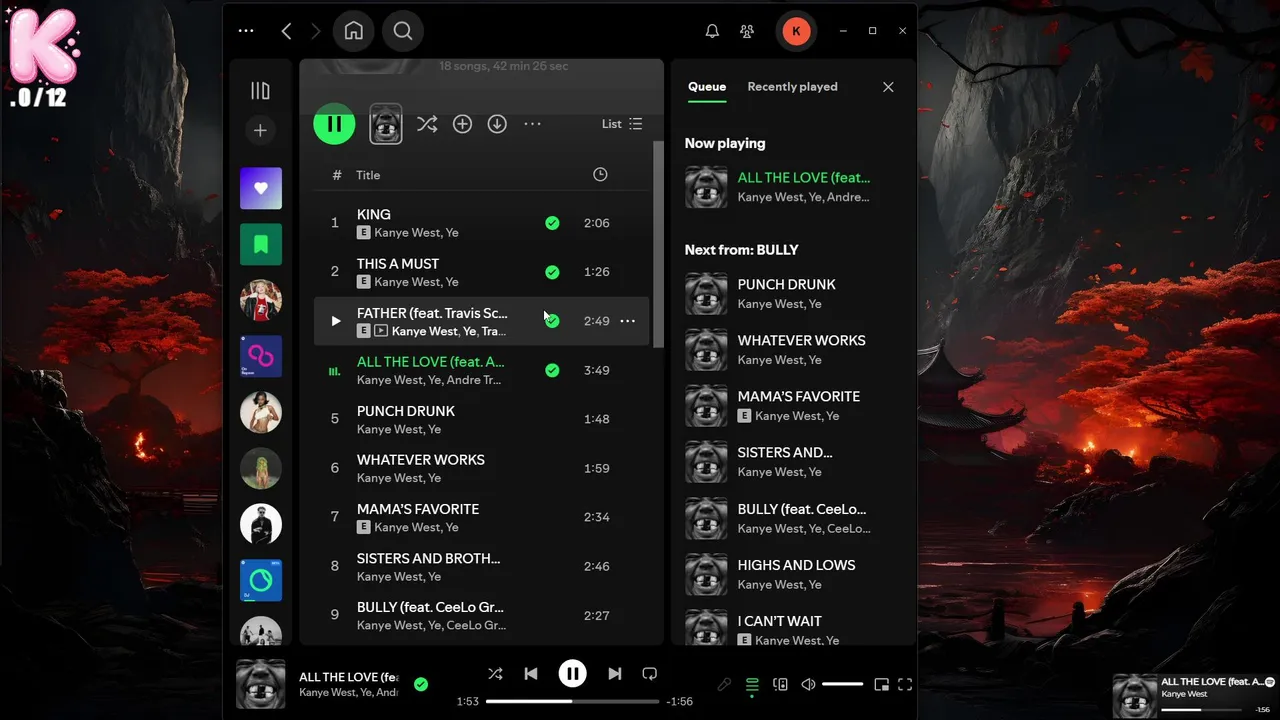Select the WHATEVER WORKS track in the list
1280x720 pixels.
tap(481, 468)
